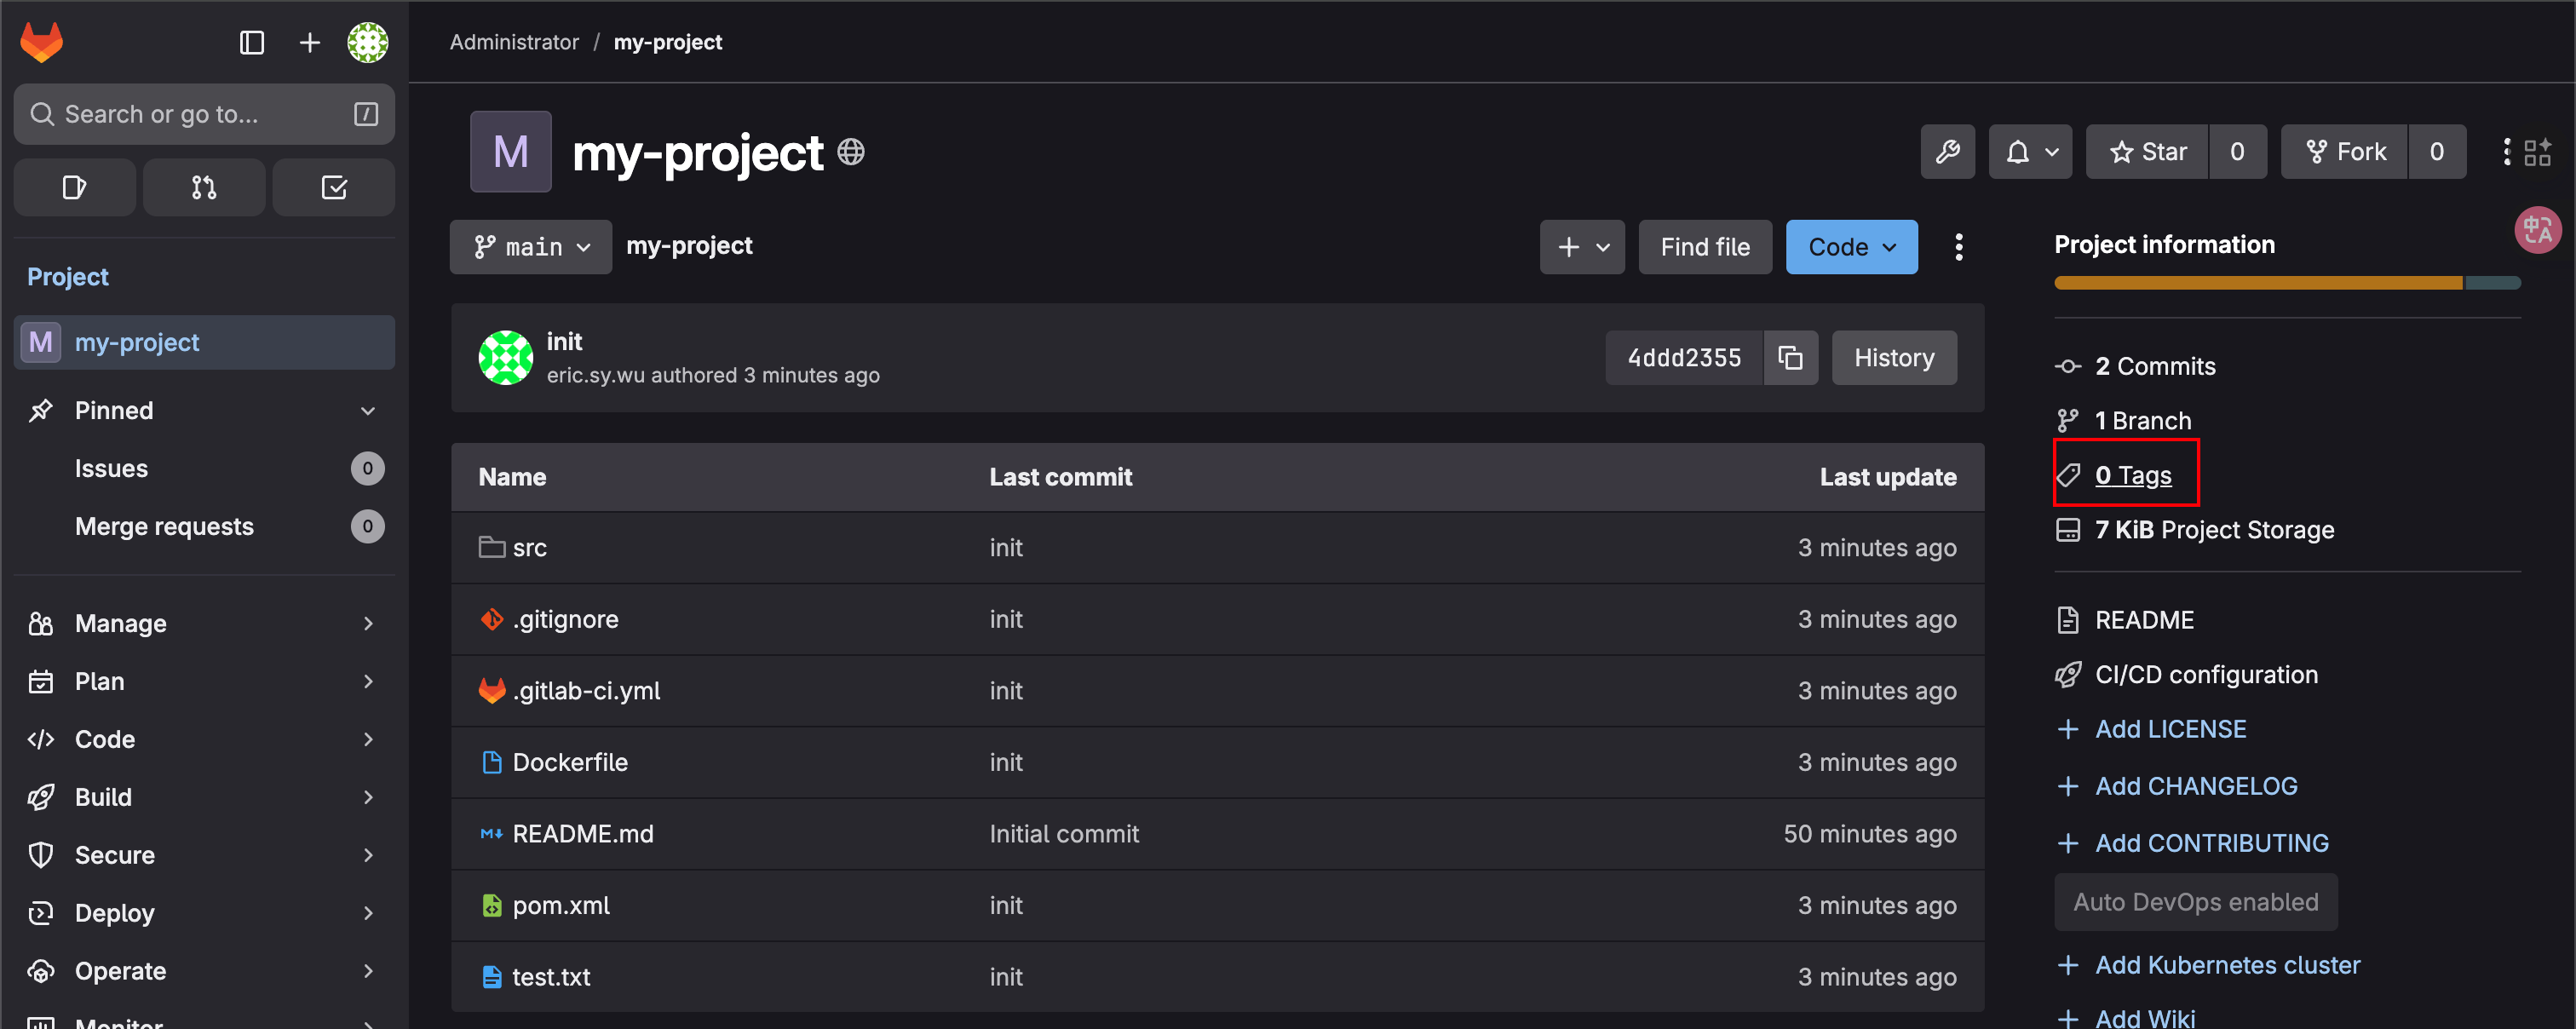This screenshot has height=1029, width=2576.
Task: Click the wrench project settings icon
Action: (1947, 152)
